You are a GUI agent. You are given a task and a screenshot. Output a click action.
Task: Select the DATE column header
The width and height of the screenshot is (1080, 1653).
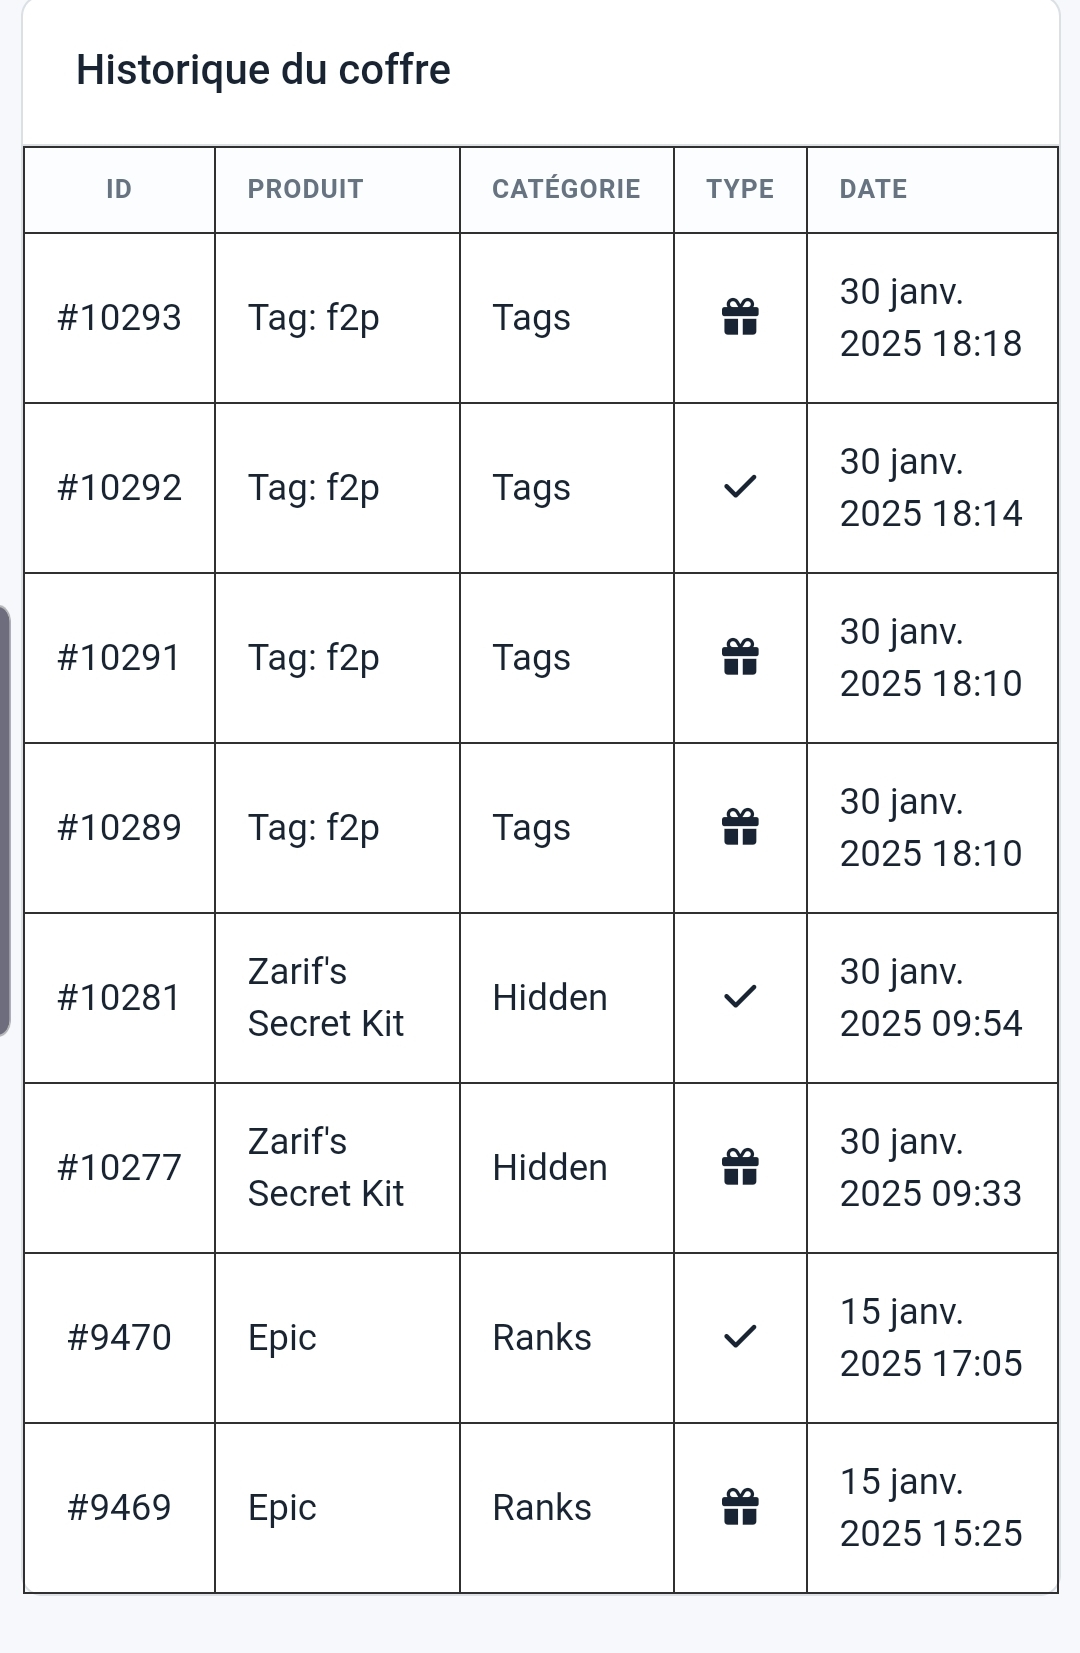tap(873, 189)
